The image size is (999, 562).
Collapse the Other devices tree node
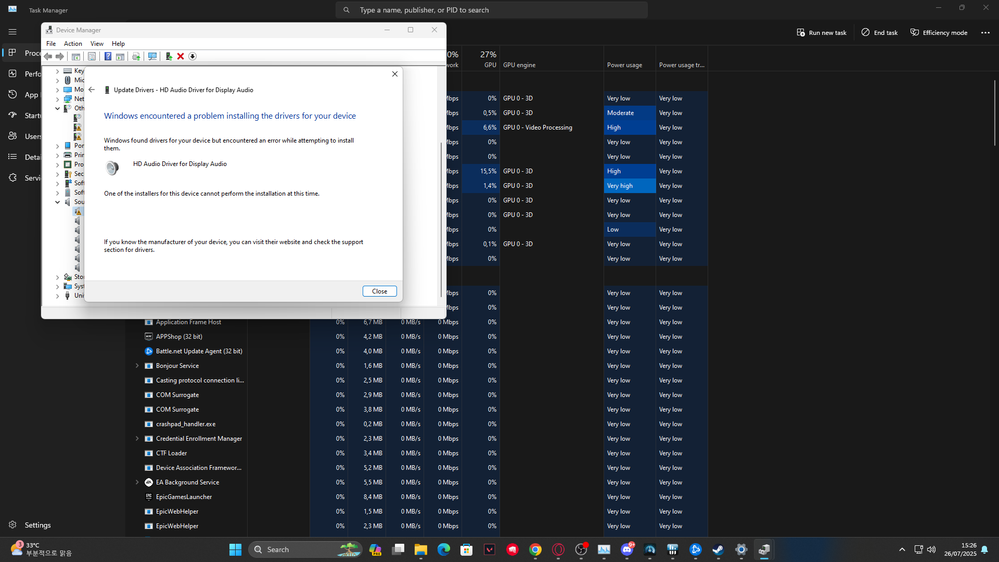tap(57, 108)
